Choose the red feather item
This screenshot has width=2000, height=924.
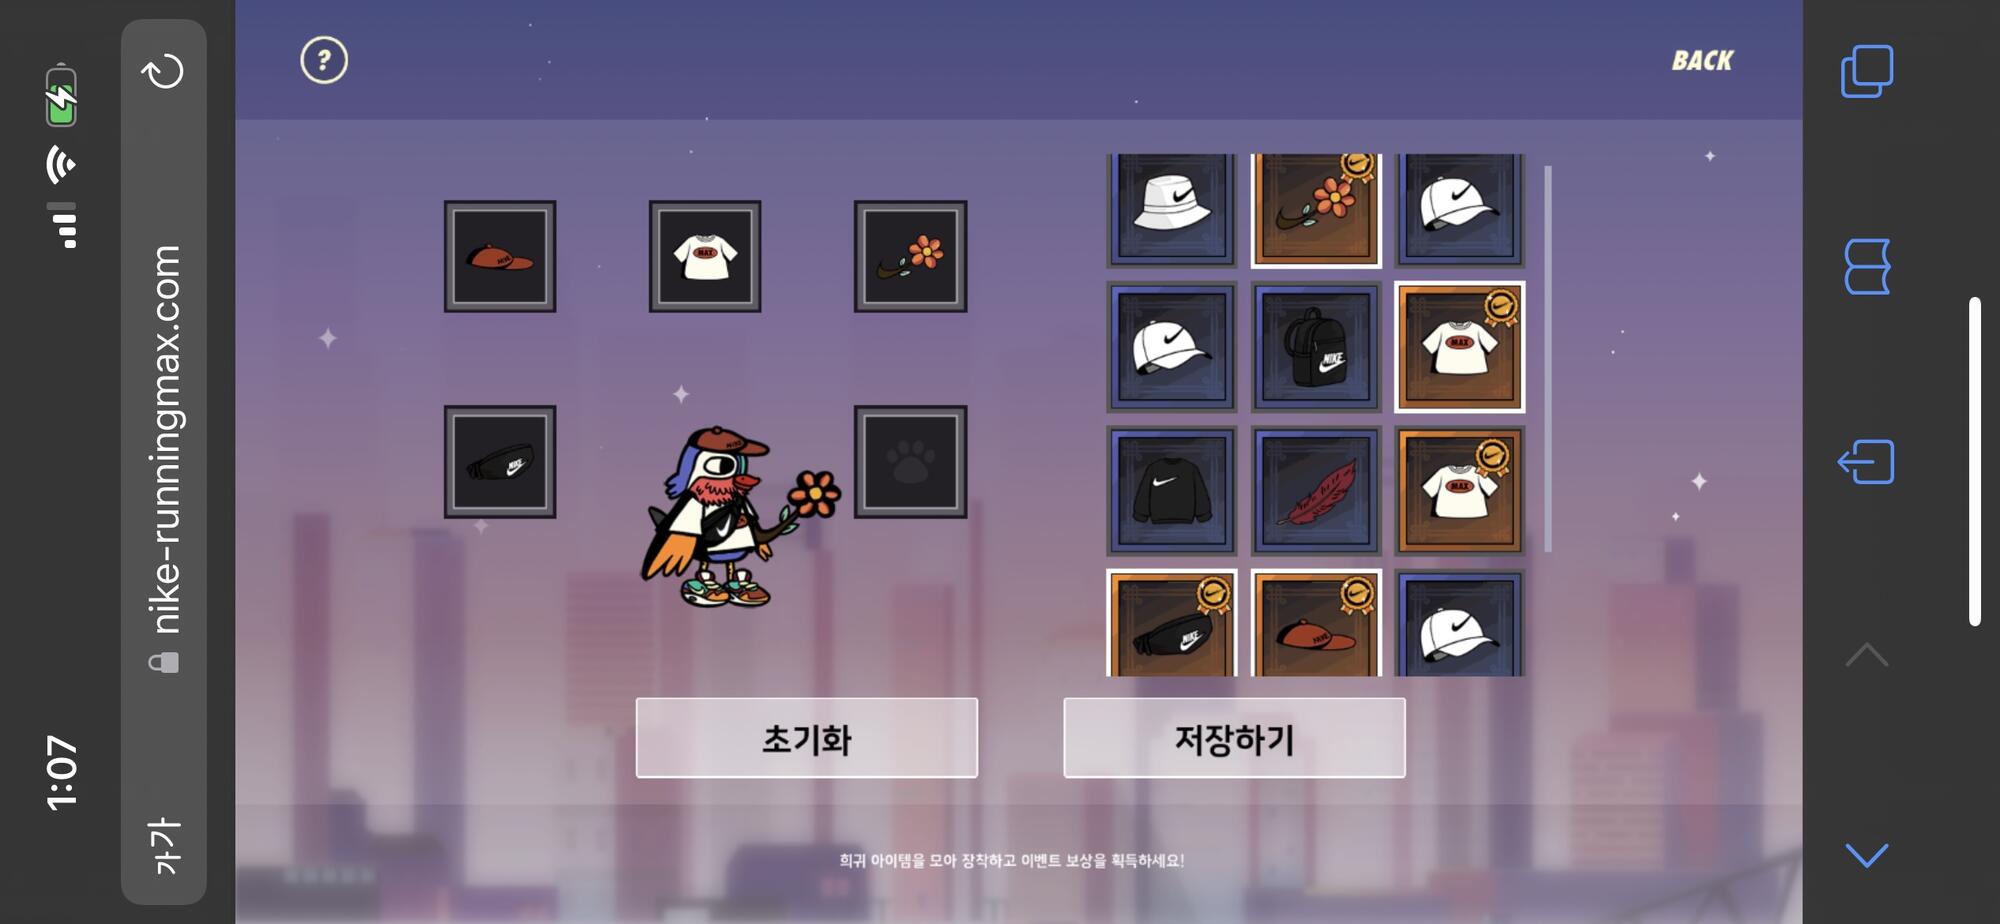pos(1316,491)
